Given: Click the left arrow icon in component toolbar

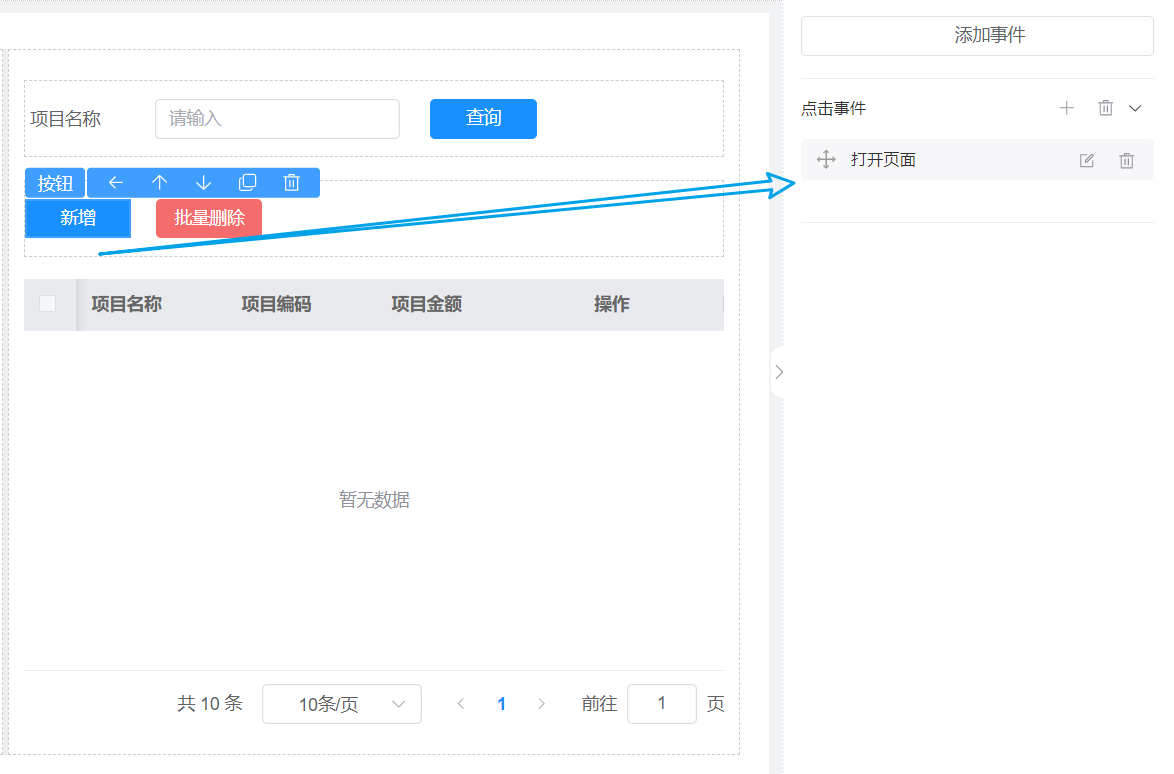Looking at the screenshot, I should tap(116, 183).
